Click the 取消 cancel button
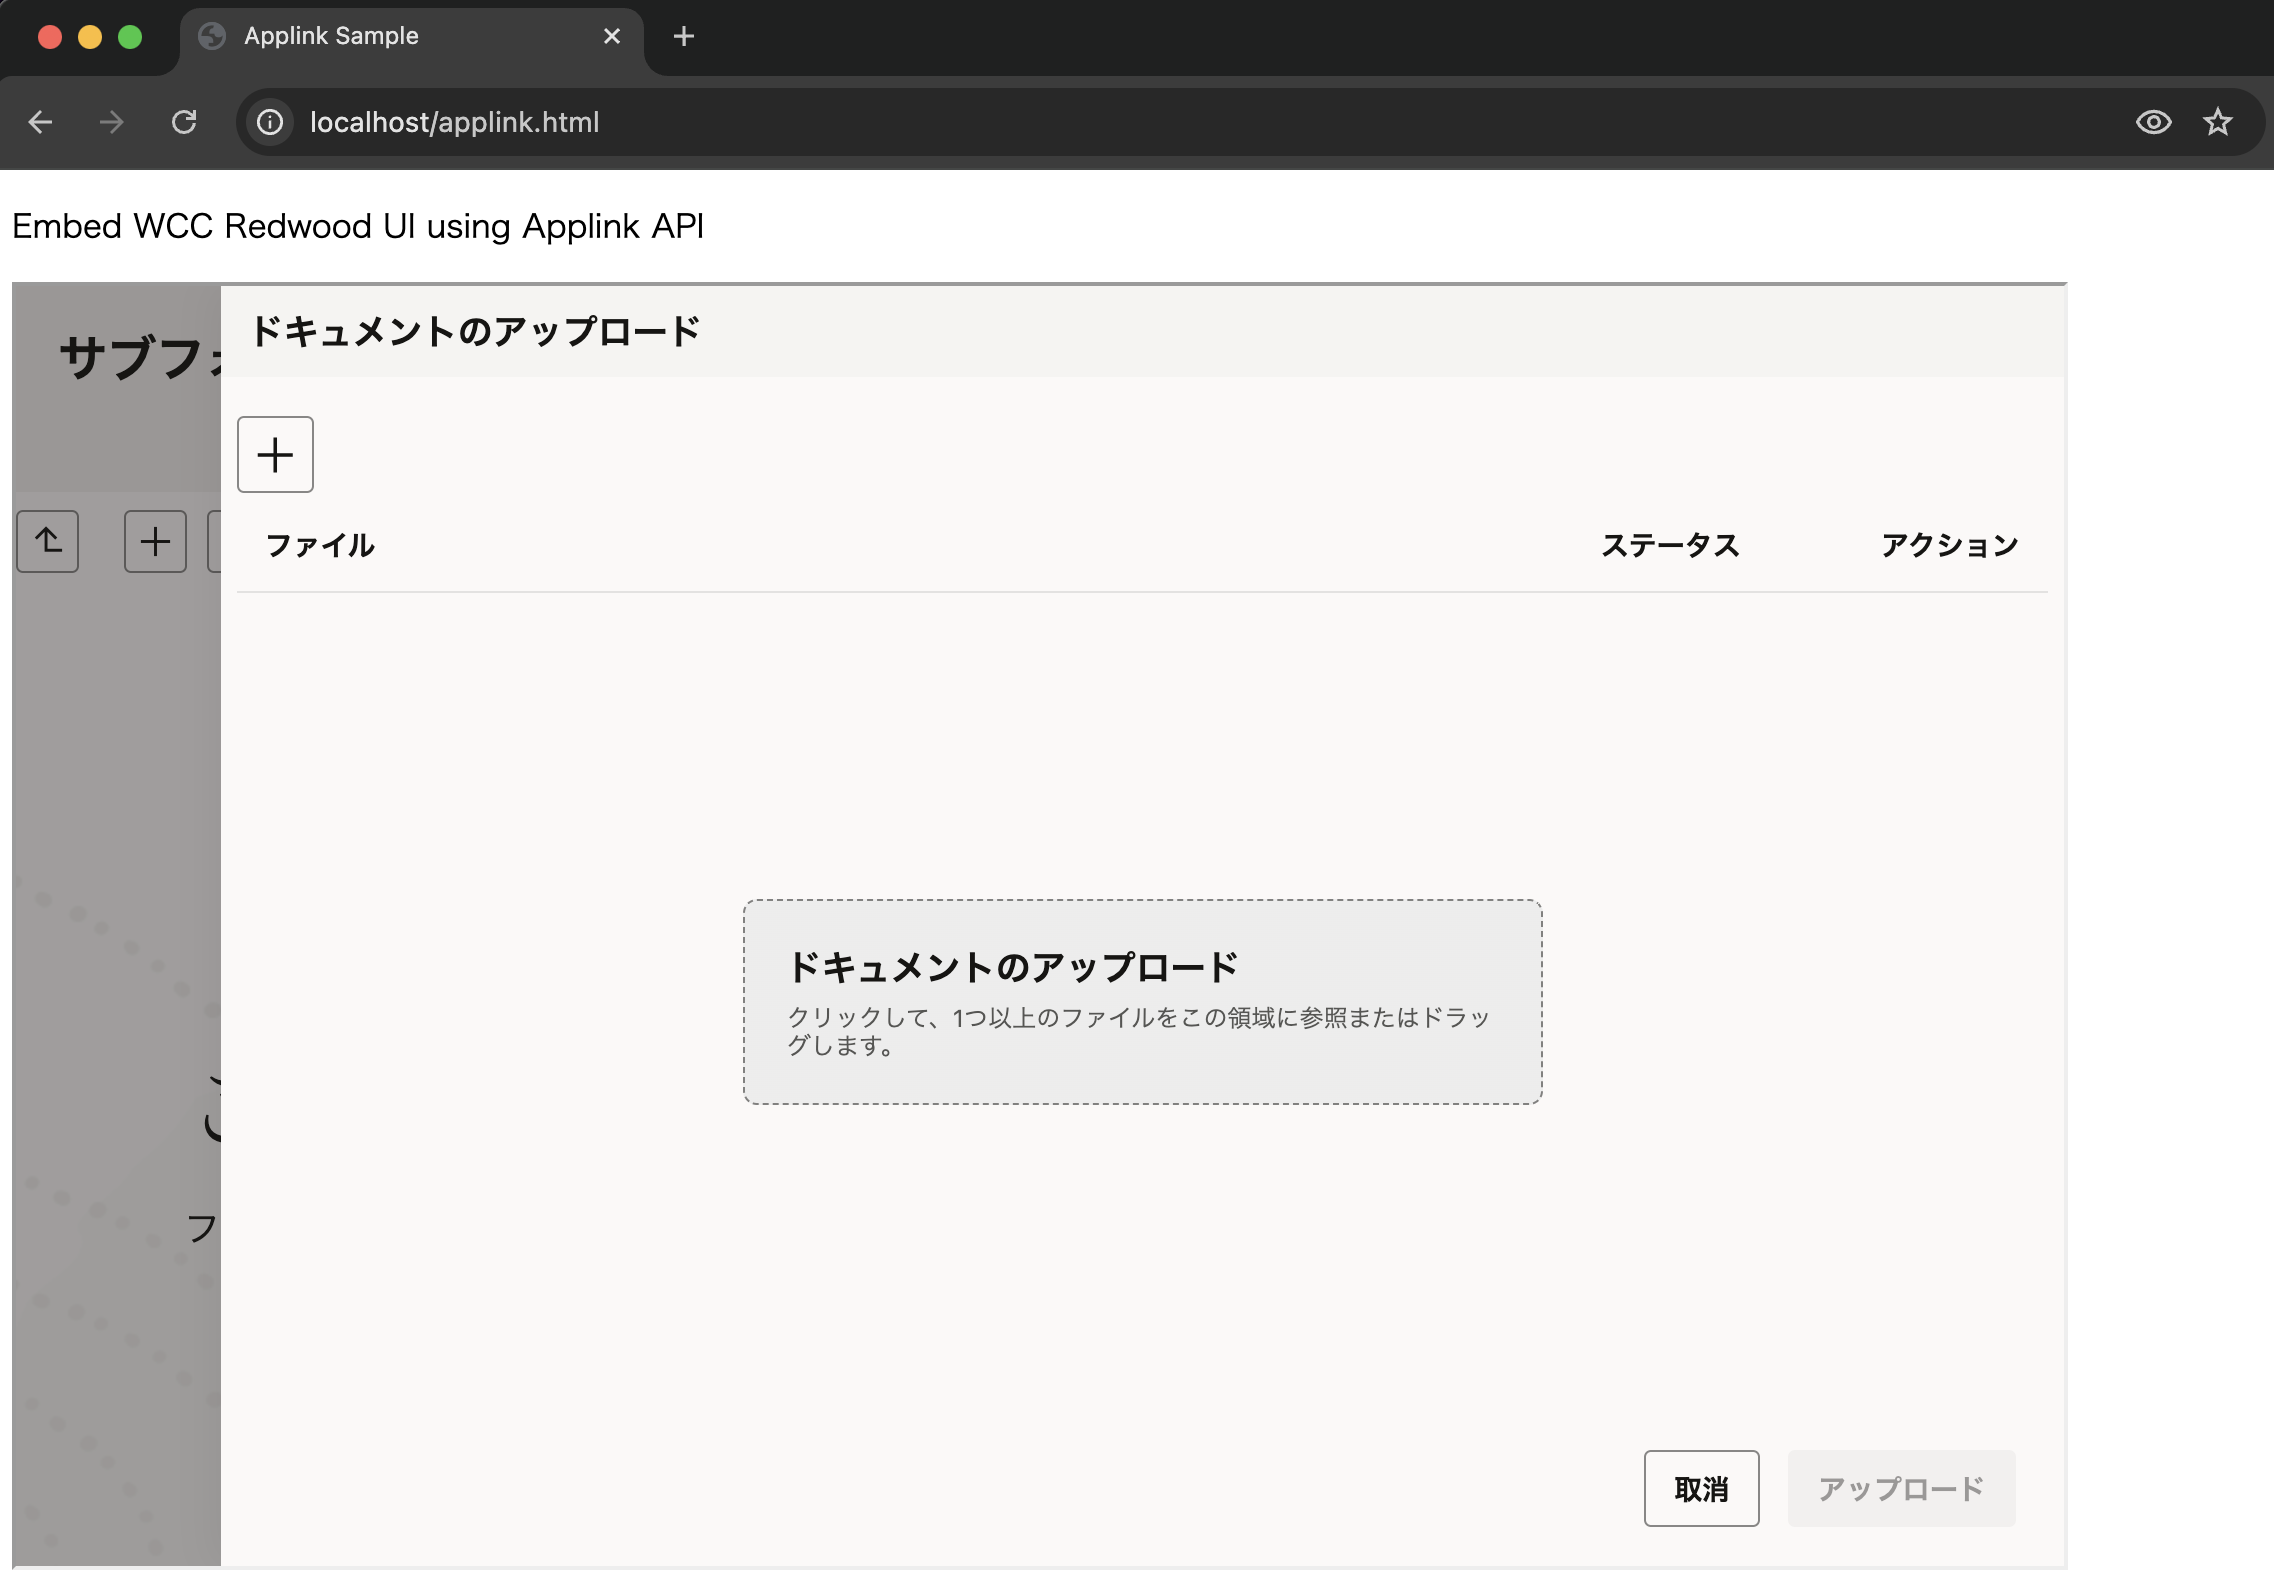This screenshot has height=1596, width=2274. [x=1701, y=1489]
